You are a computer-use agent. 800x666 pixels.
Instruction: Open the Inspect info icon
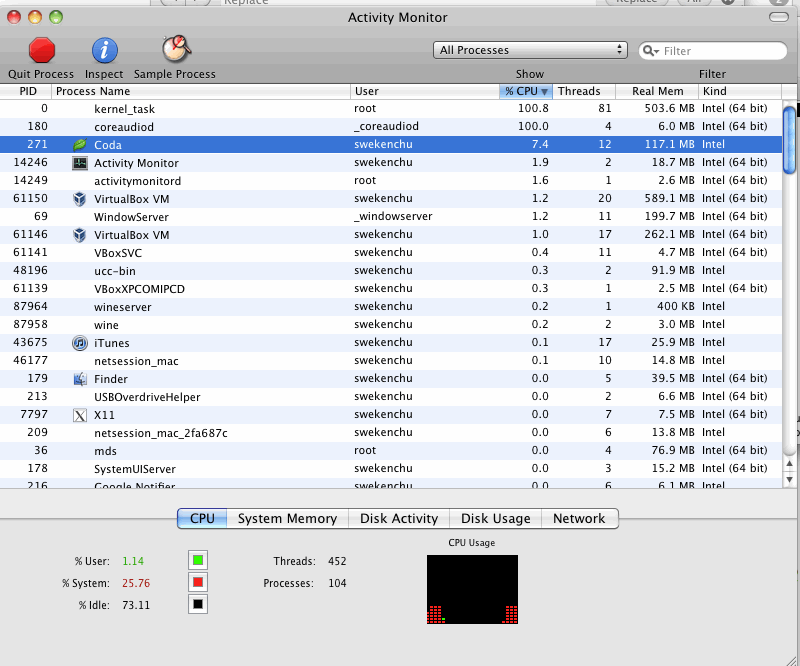105,51
